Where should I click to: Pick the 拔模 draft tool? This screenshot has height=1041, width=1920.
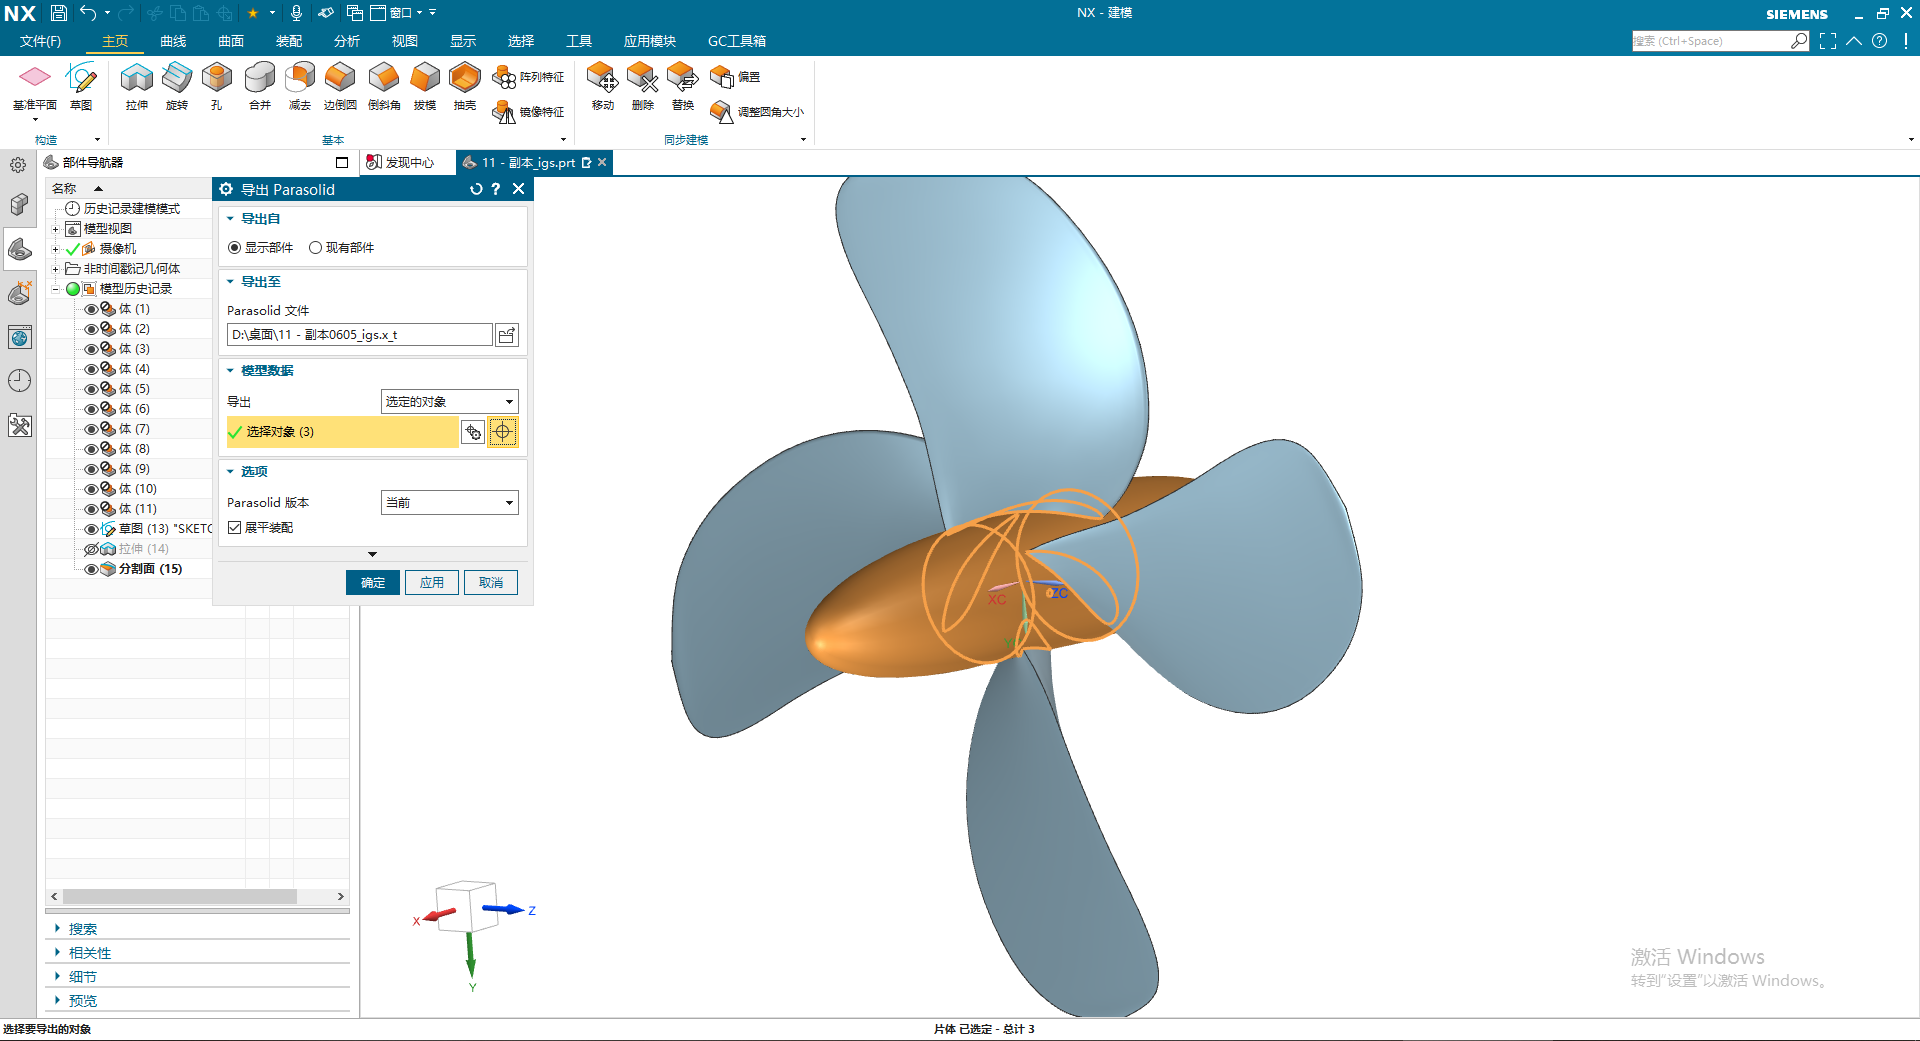[425, 87]
